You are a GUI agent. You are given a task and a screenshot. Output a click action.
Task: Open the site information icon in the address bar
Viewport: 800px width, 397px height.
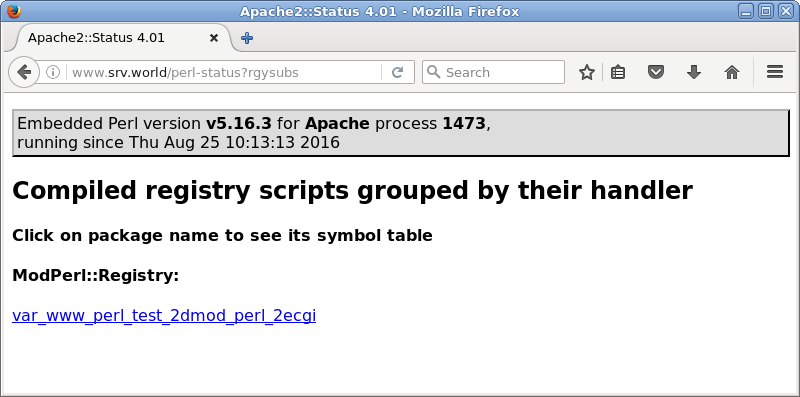pos(53,72)
